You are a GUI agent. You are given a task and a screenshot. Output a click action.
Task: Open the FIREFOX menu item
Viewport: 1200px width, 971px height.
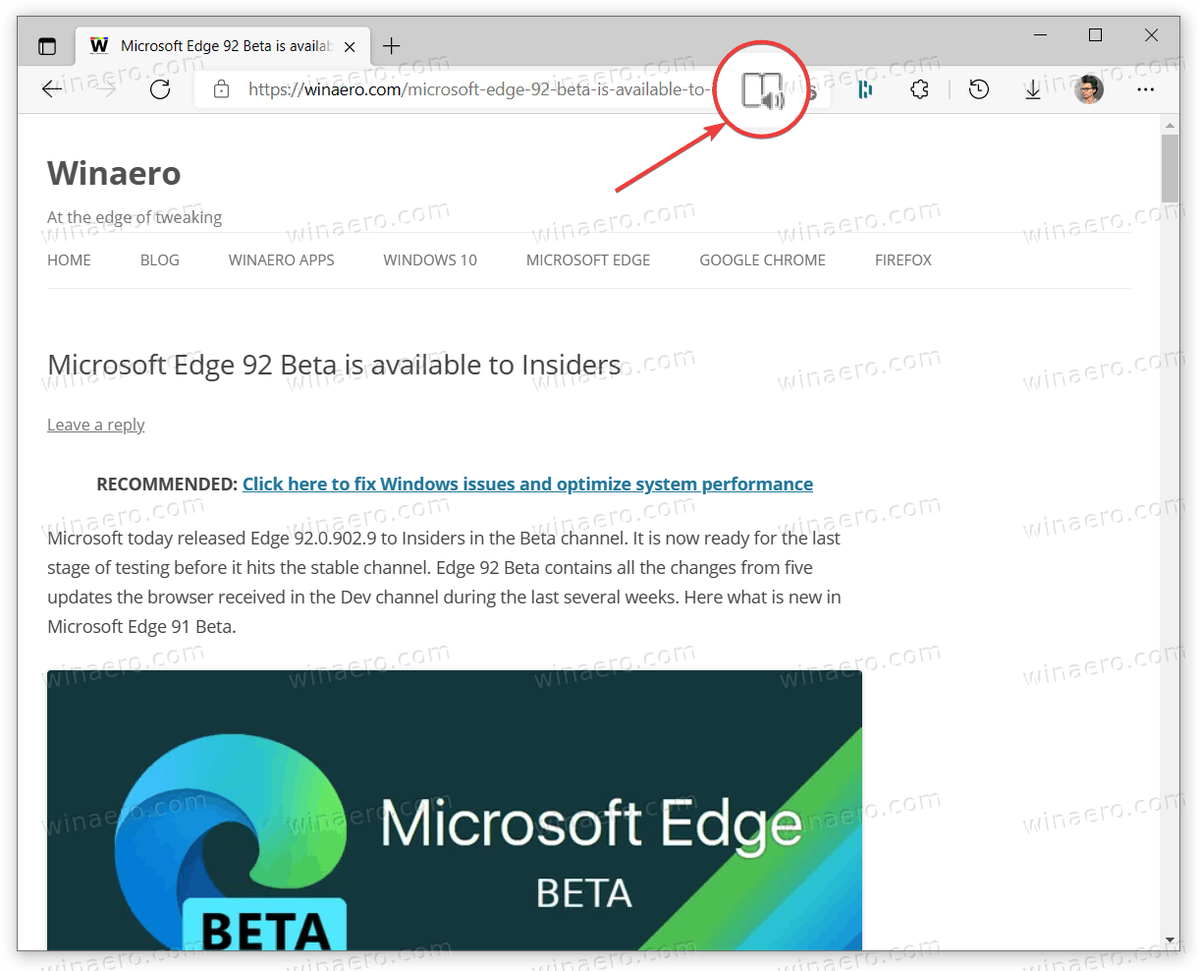click(903, 260)
